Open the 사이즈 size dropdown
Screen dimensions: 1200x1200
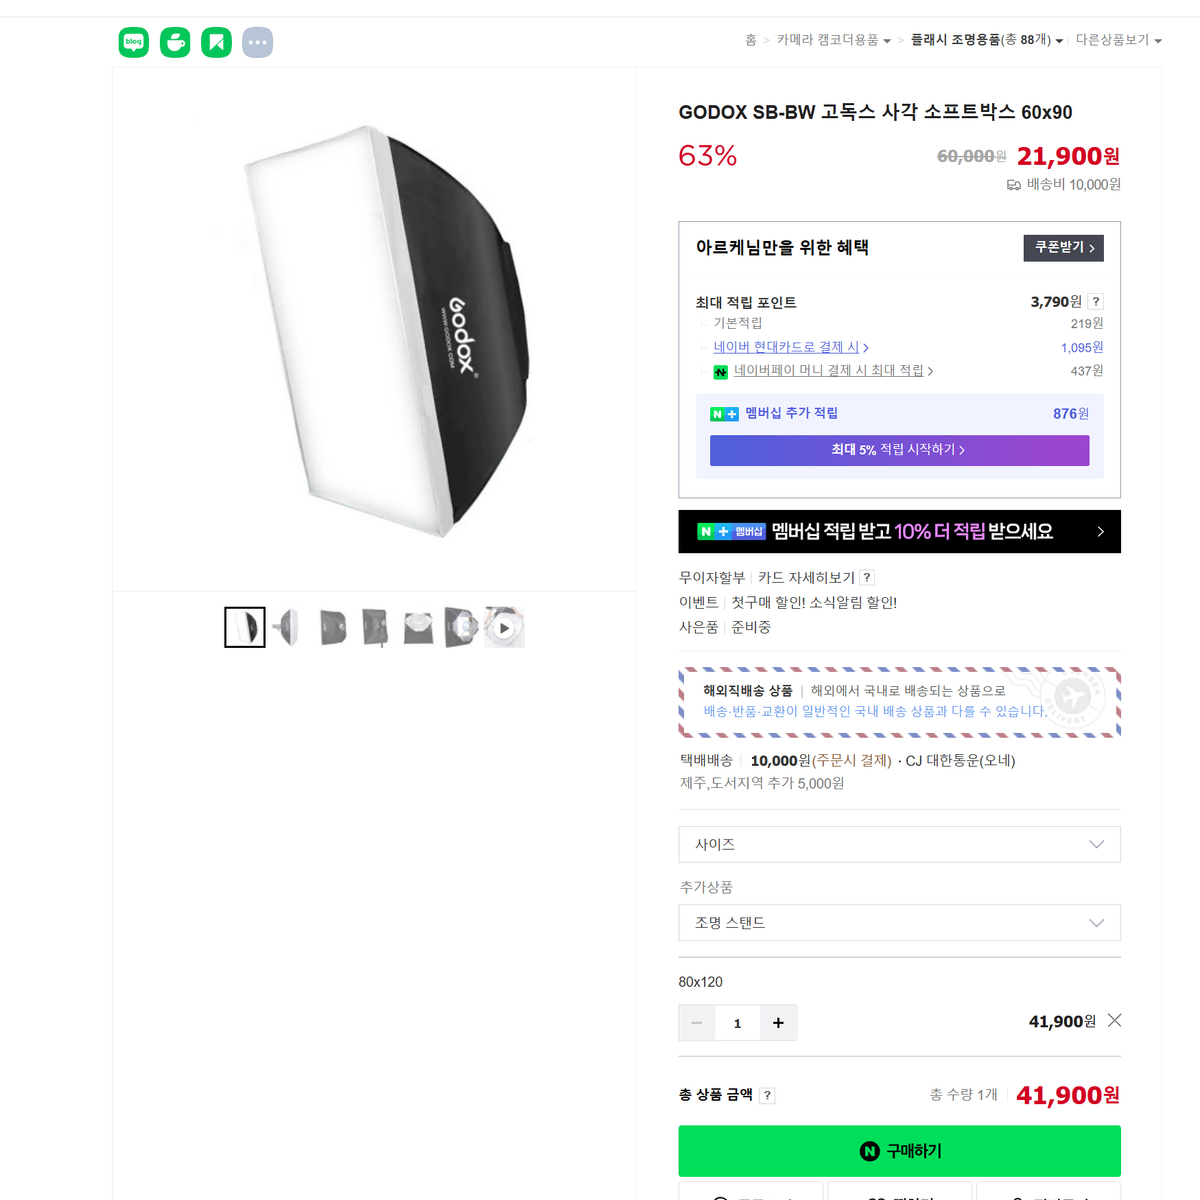tap(899, 844)
